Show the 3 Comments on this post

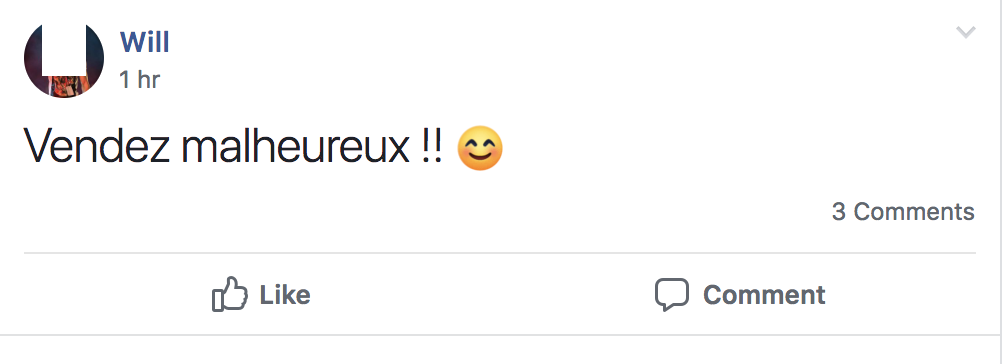pyautogui.click(x=903, y=211)
